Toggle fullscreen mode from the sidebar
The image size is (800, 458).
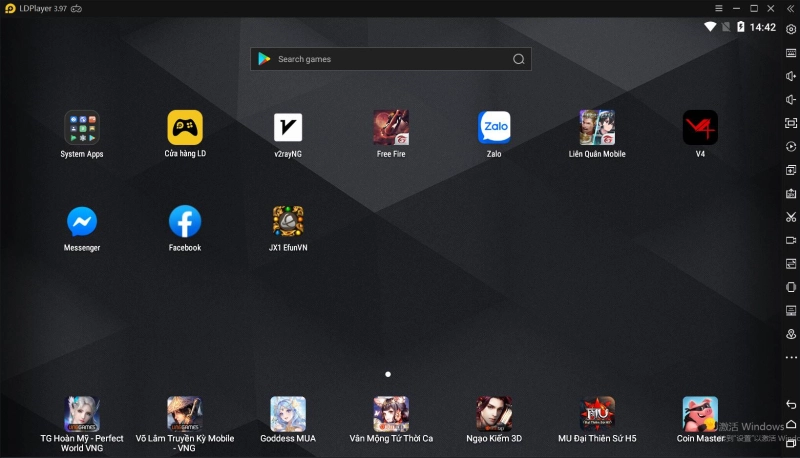[x=791, y=123]
